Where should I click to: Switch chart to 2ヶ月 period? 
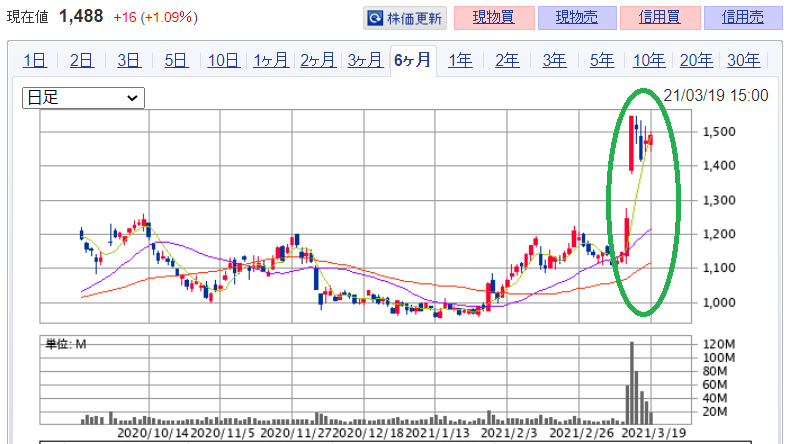click(x=318, y=60)
